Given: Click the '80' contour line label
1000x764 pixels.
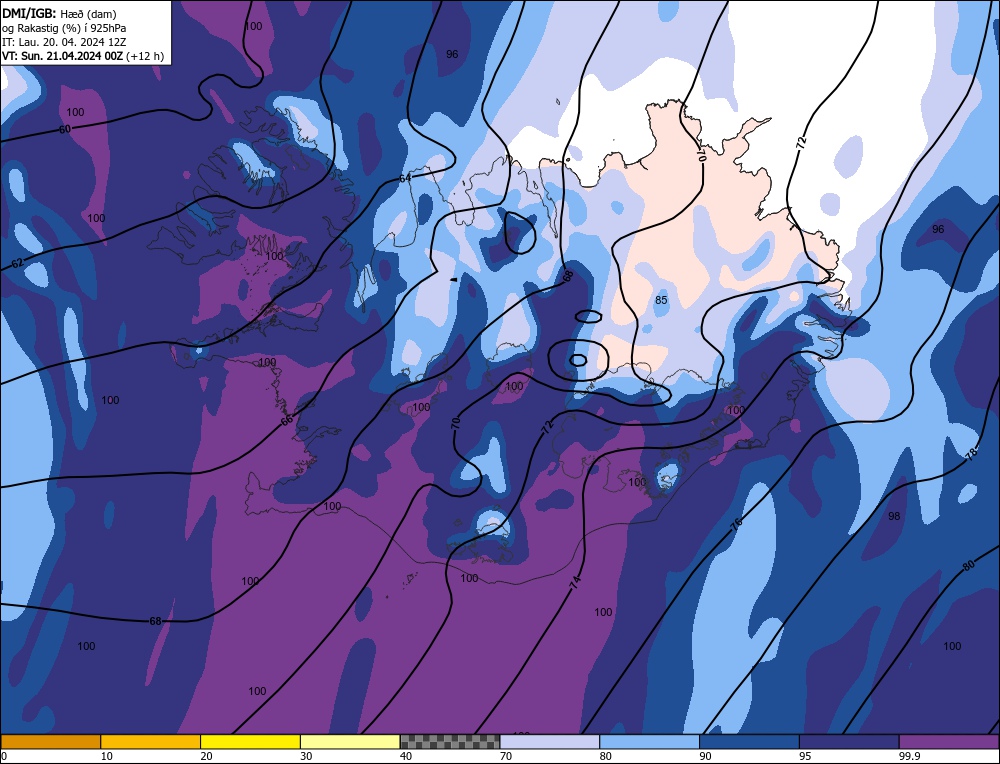Looking at the screenshot, I should point(968,565).
